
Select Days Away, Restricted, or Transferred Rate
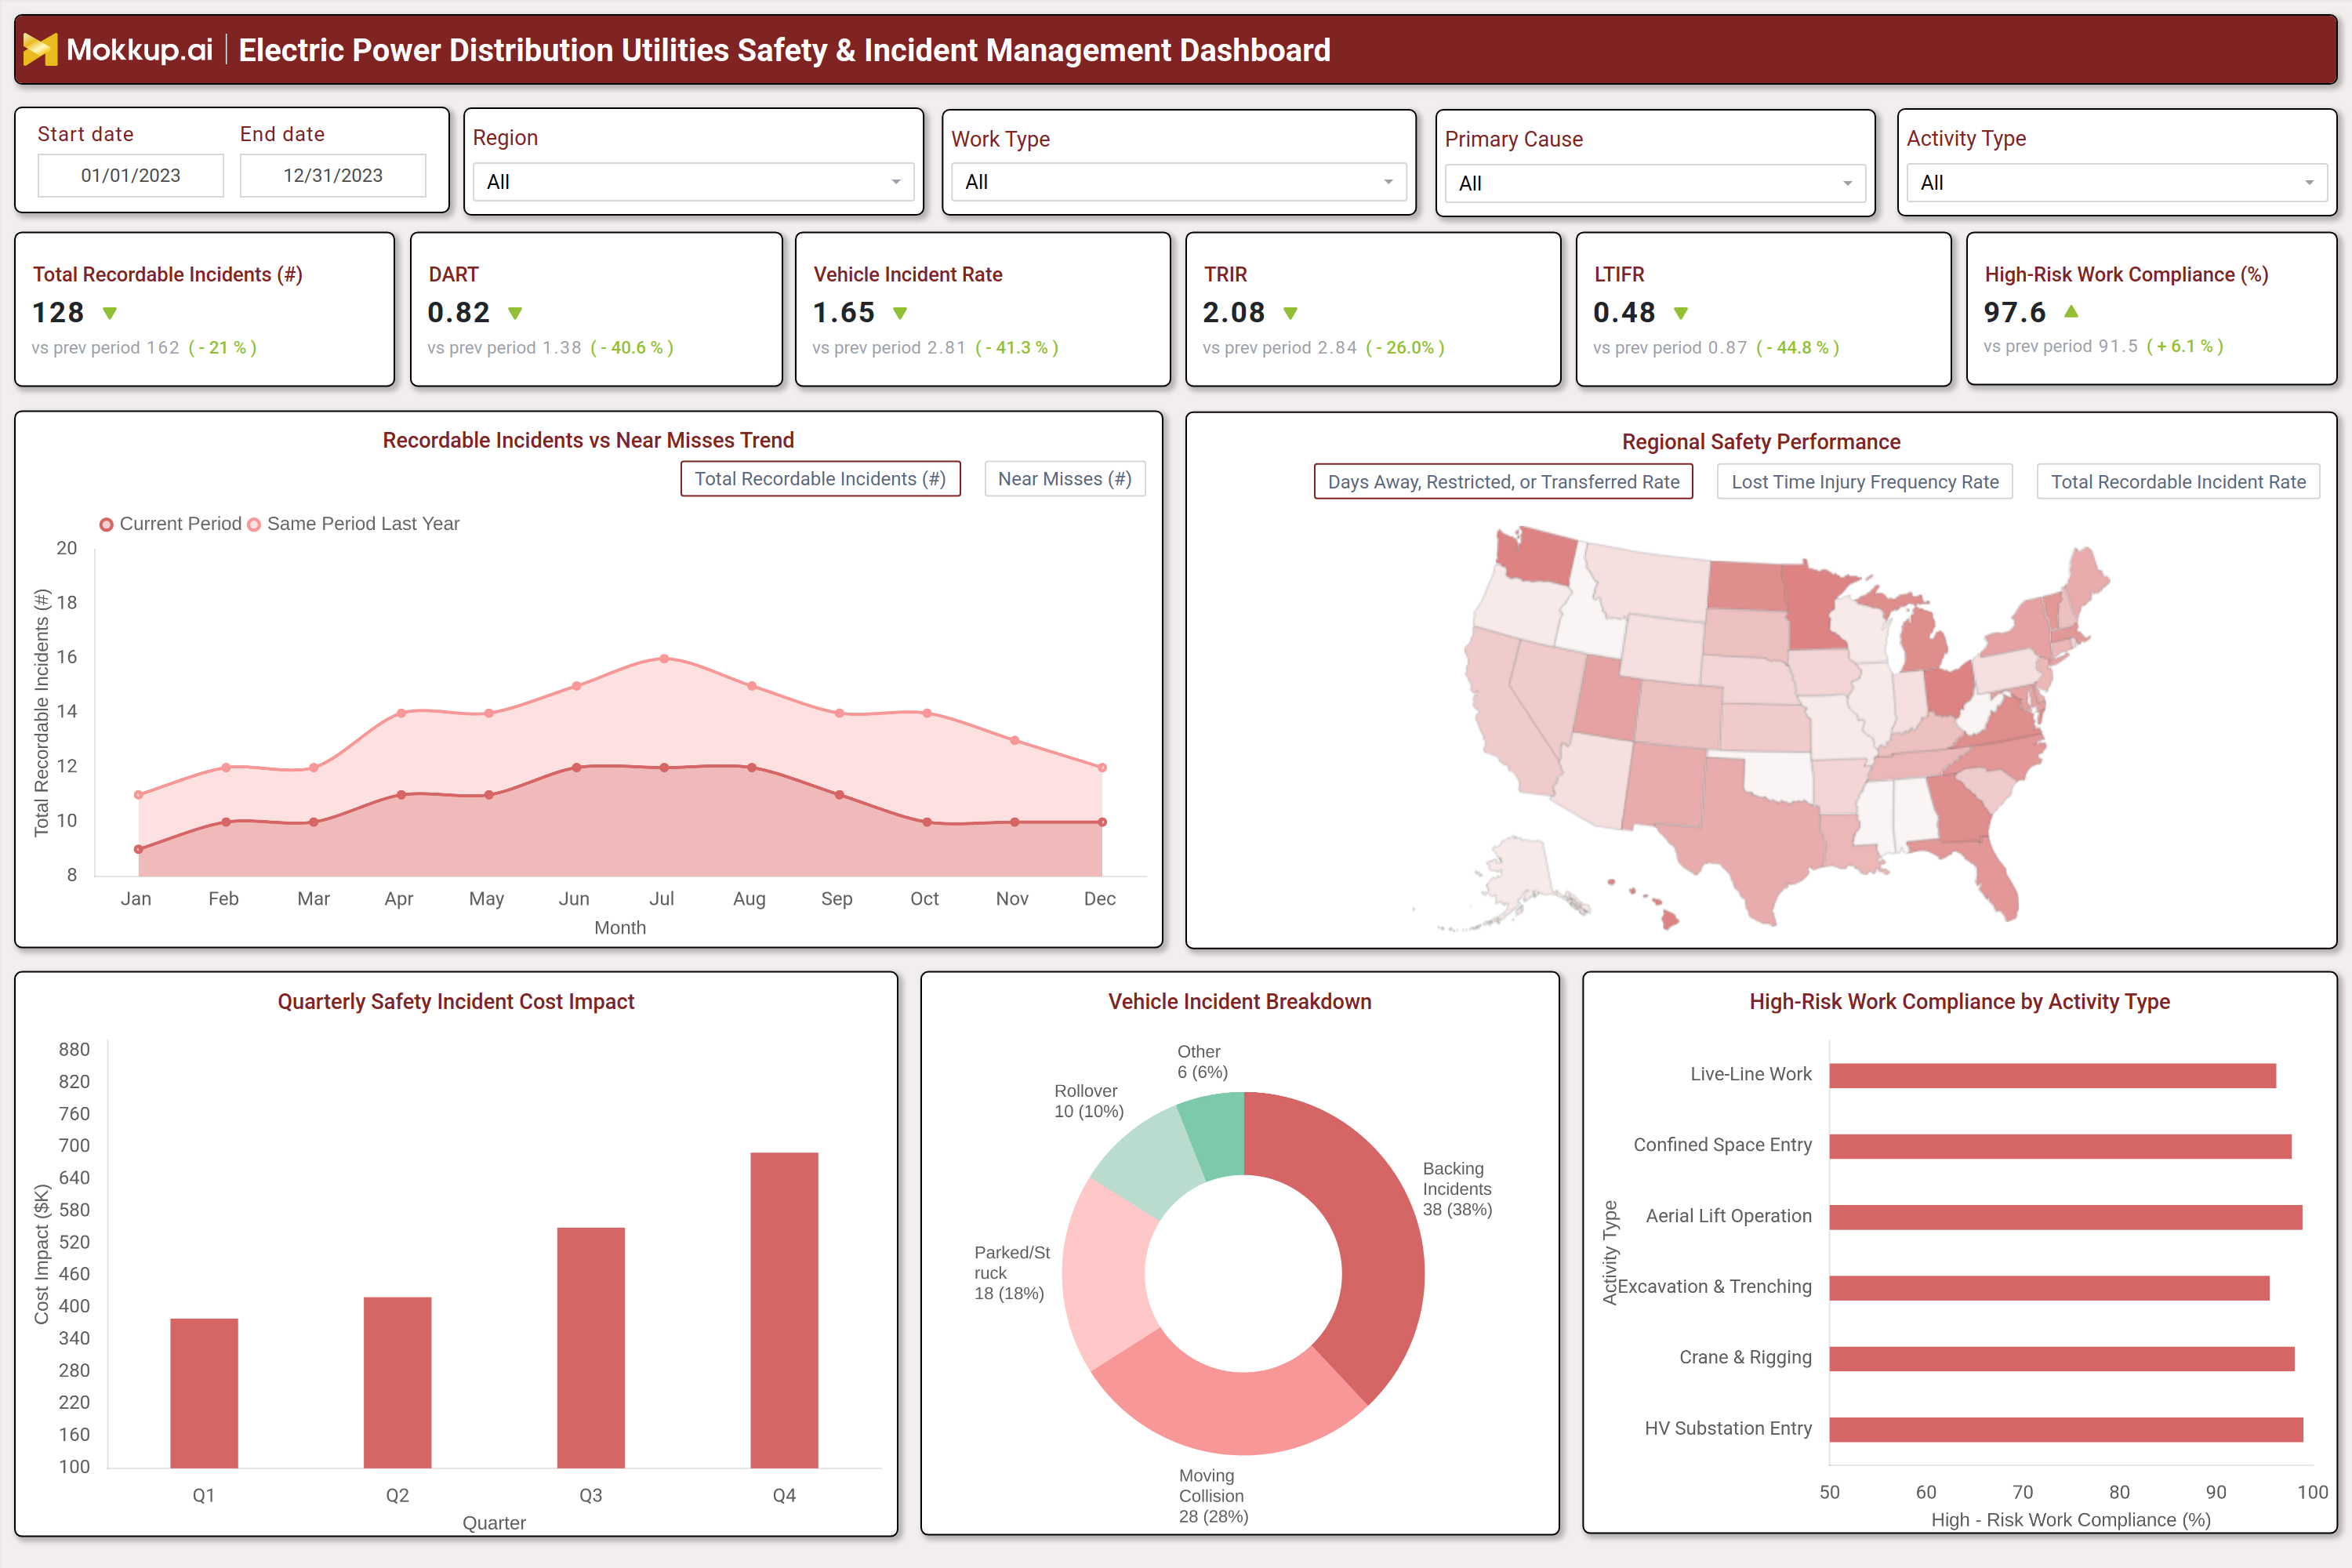click(x=1503, y=482)
